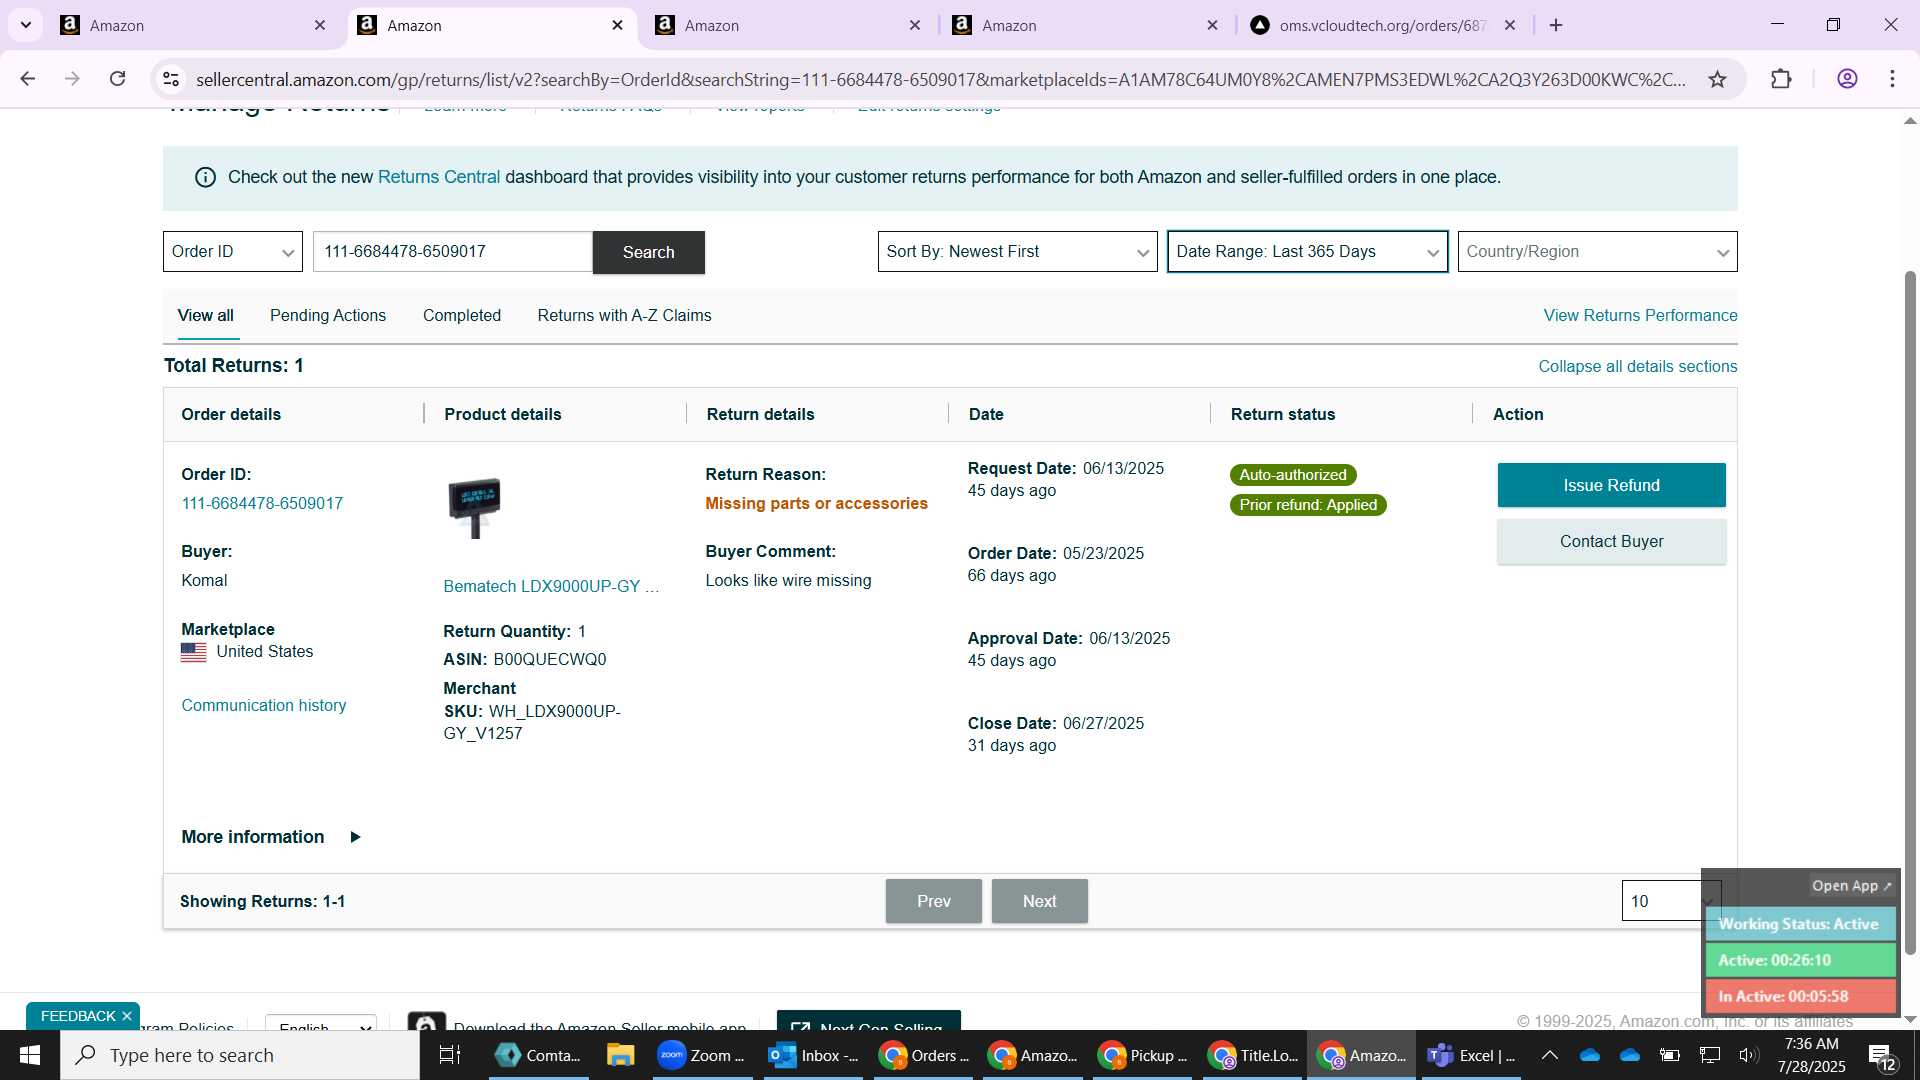
Task: Open the Title.Lo Chrome window in taskbar
Action: point(1254,1055)
